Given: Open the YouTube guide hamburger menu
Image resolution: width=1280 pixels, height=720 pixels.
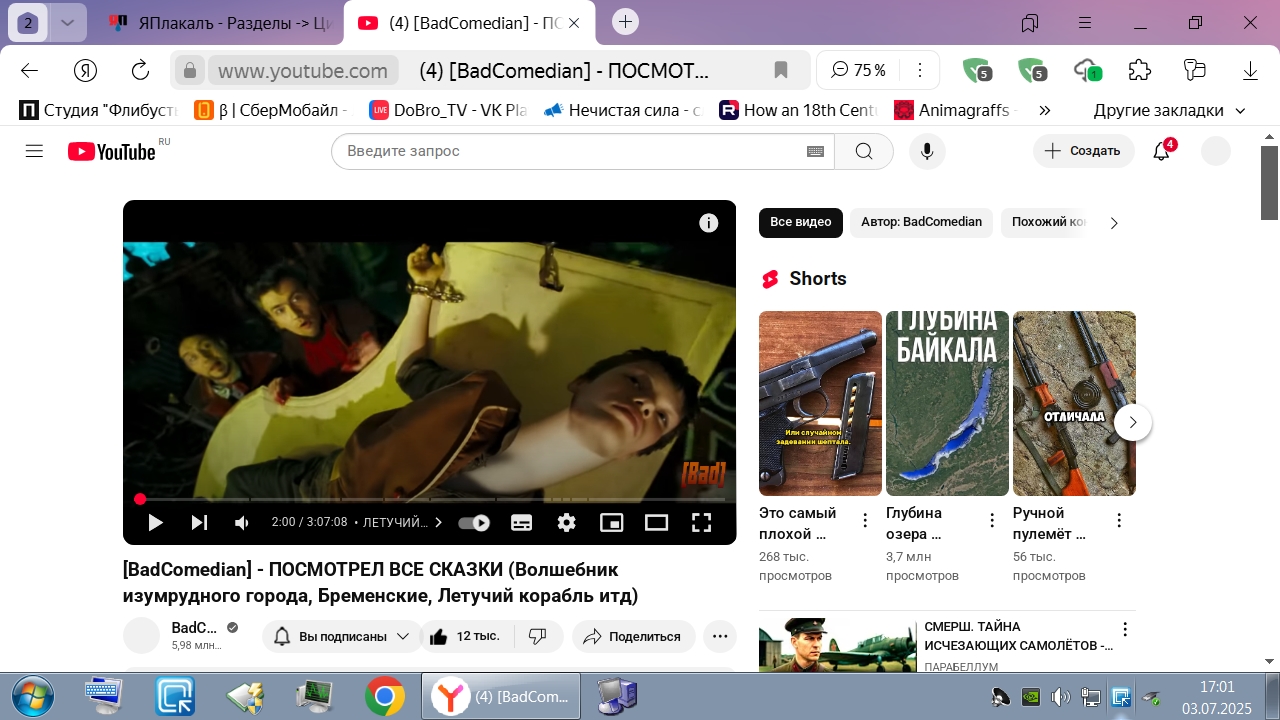Looking at the screenshot, I should 35,151.
